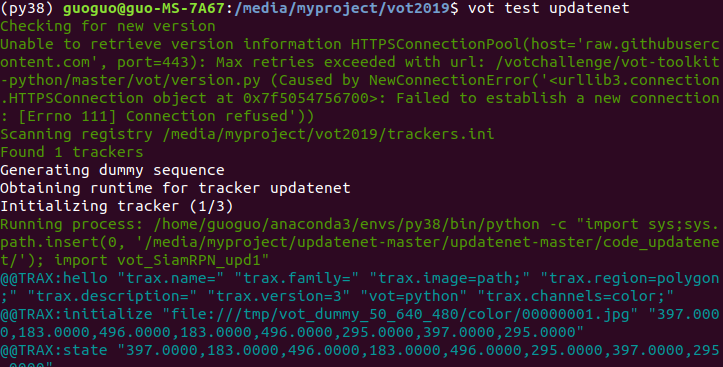Click the 'Unable to retrieve version information' text
The width and height of the screenshot is (723, 367).
click(171, 44)
